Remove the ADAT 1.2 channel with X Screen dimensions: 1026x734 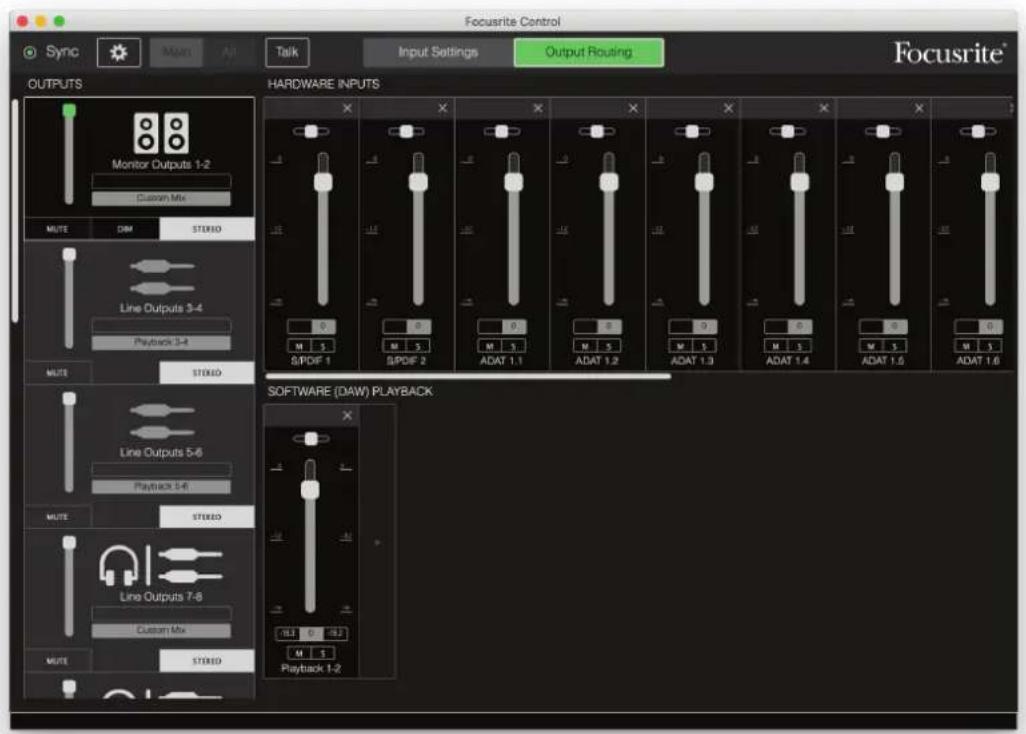pyautogui.click(x=633, y=108)
